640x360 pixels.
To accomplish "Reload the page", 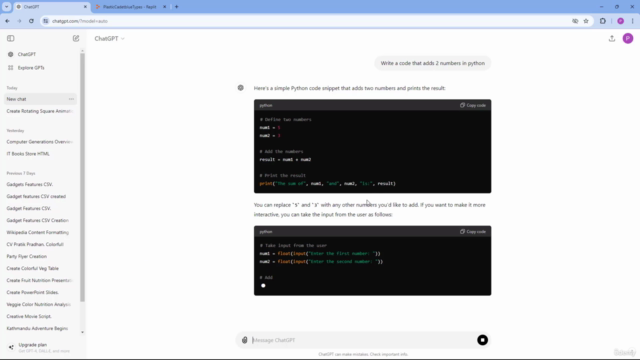I will pos(31,21).
